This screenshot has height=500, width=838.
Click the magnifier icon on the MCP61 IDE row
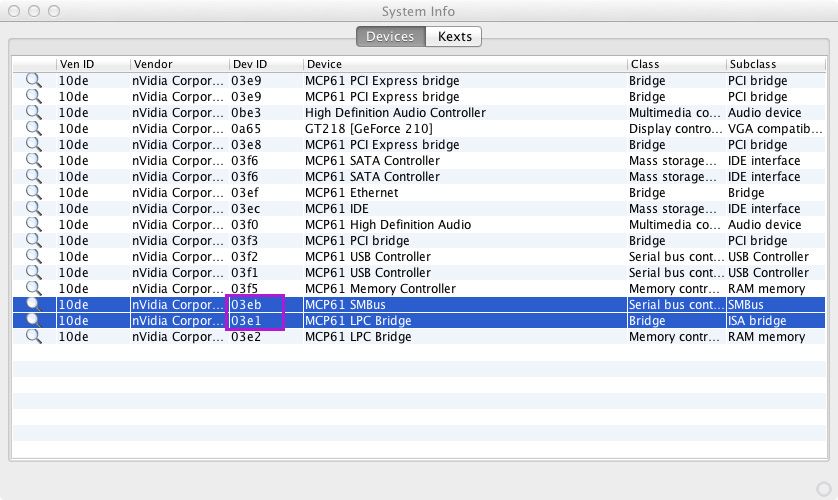tap(34, 208)
